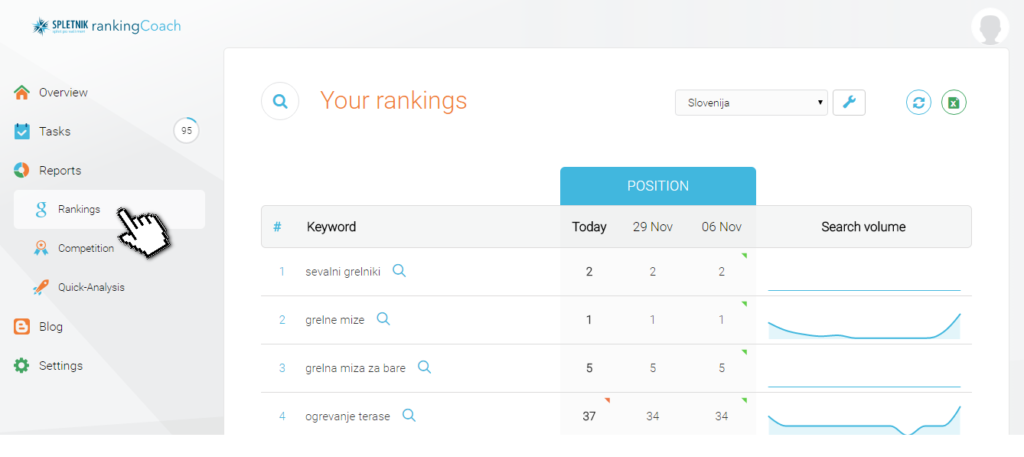
Task: Click the grelne mize search volume chart
Action: [864, 326]
